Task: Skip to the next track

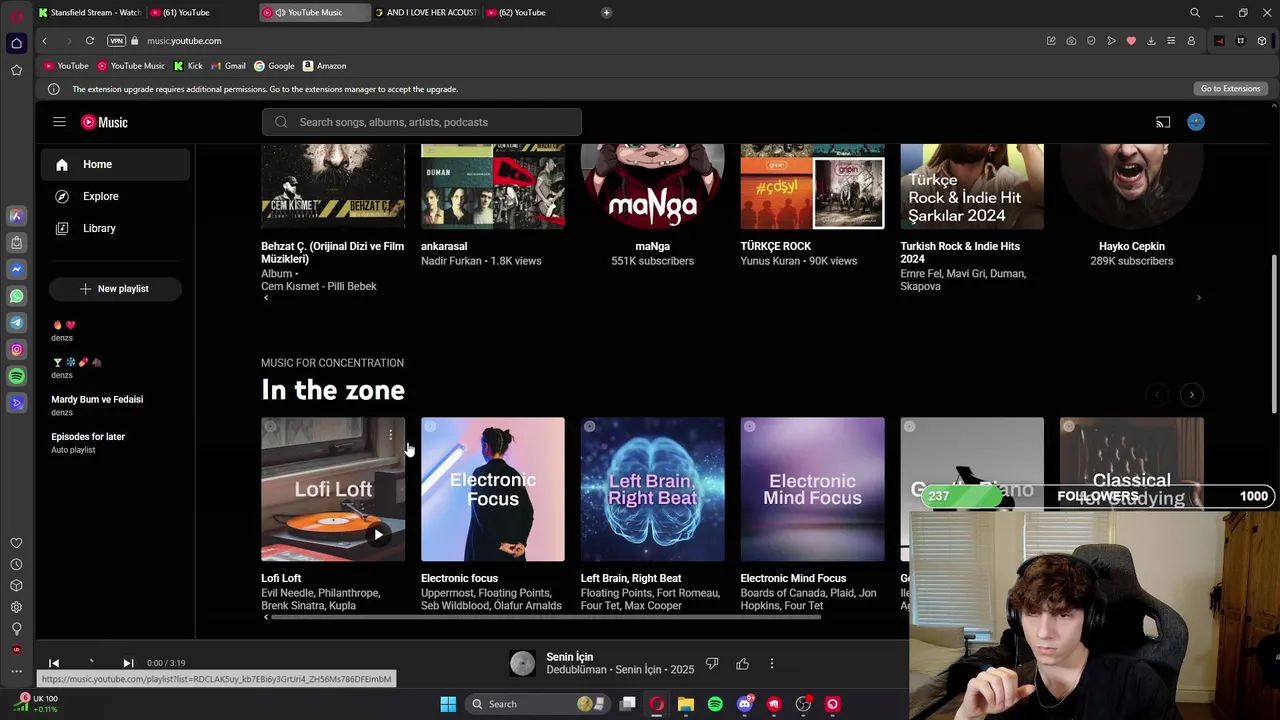Action: [x=128, y=663]
